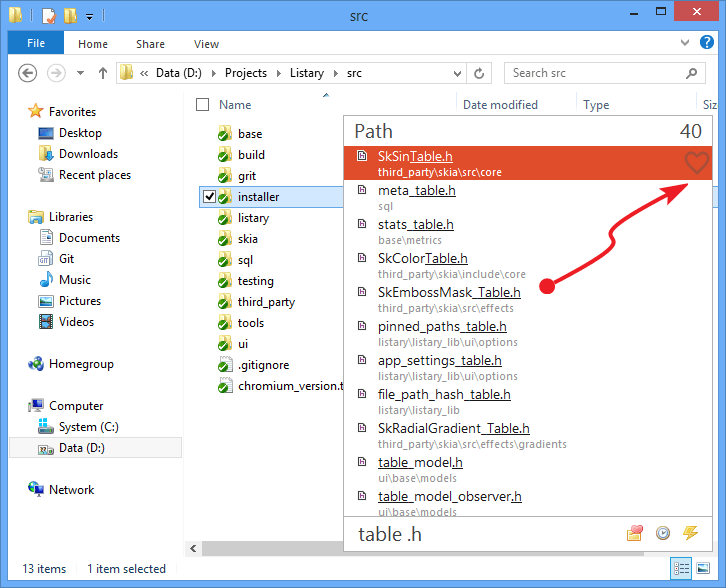
Task: Open Listary favorites folder icon
Action: click(635, 533)
